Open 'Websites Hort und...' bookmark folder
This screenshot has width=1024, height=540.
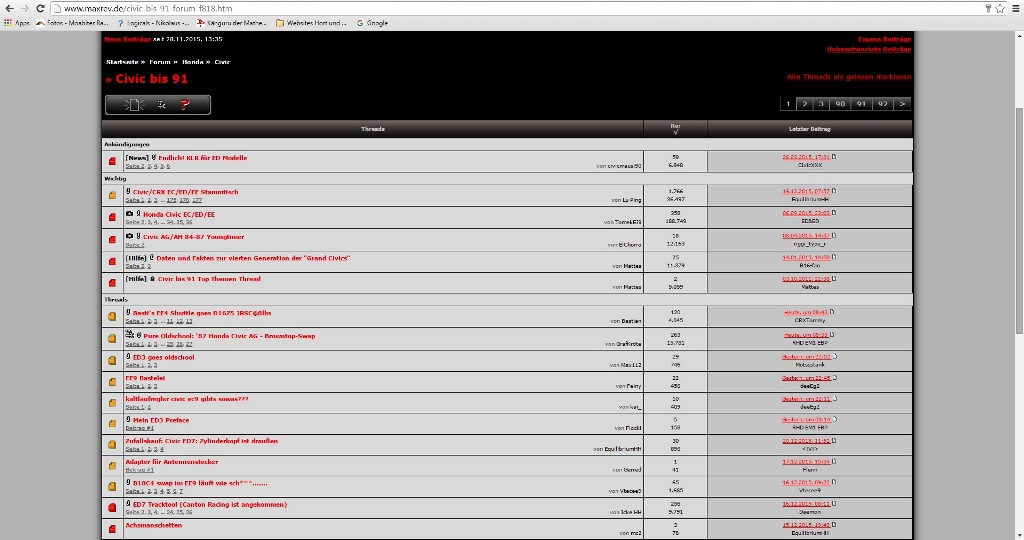(x=310, y=22)
